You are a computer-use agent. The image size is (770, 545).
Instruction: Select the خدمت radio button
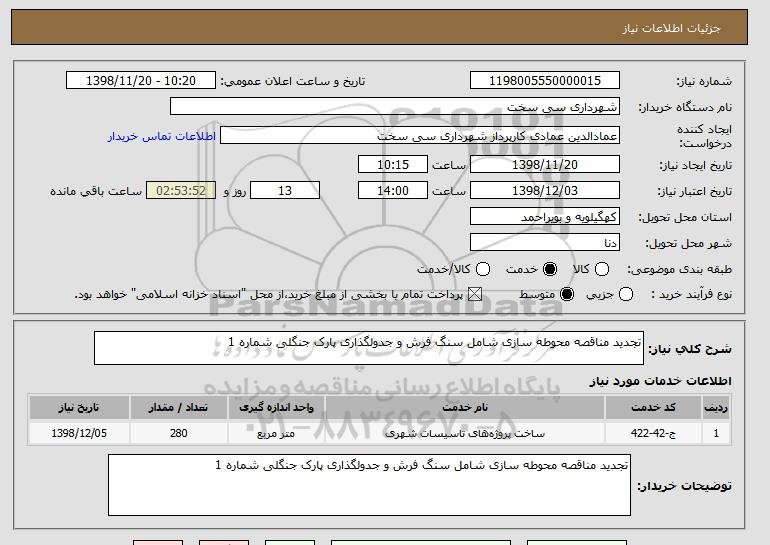(x=550, y=269)
